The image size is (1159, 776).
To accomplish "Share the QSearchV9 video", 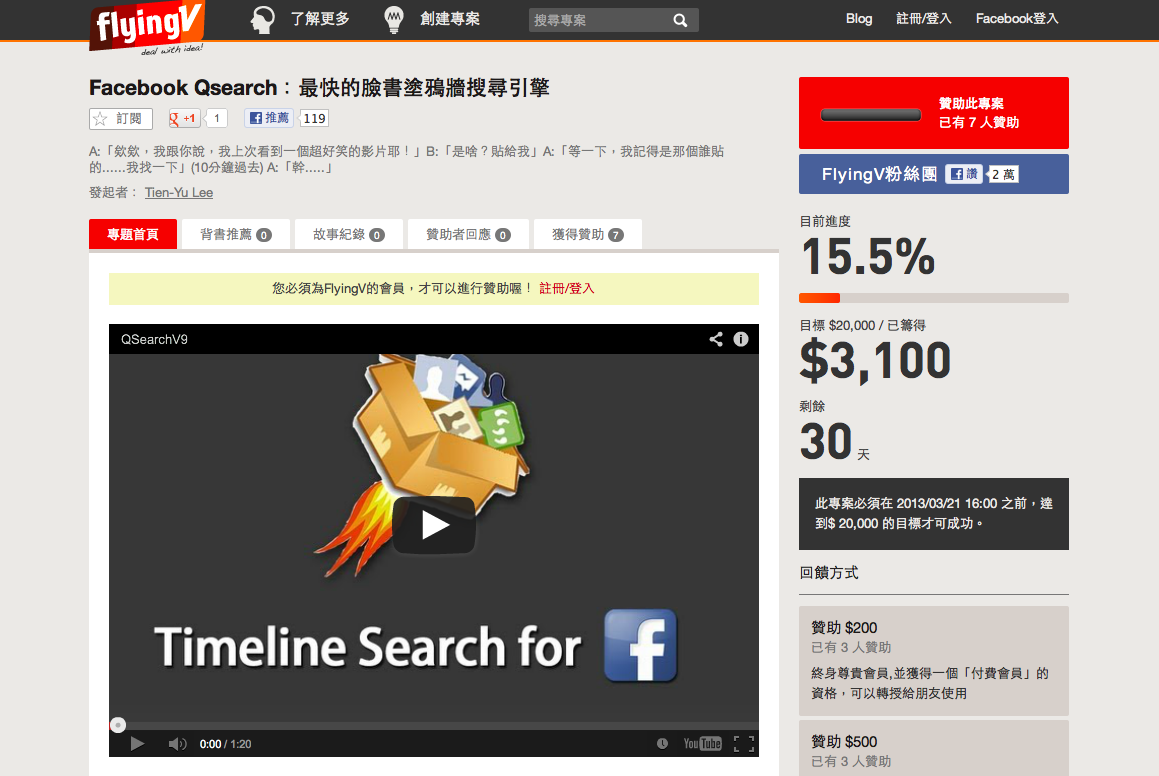I will pyautogui.click(x=716, y=339).
